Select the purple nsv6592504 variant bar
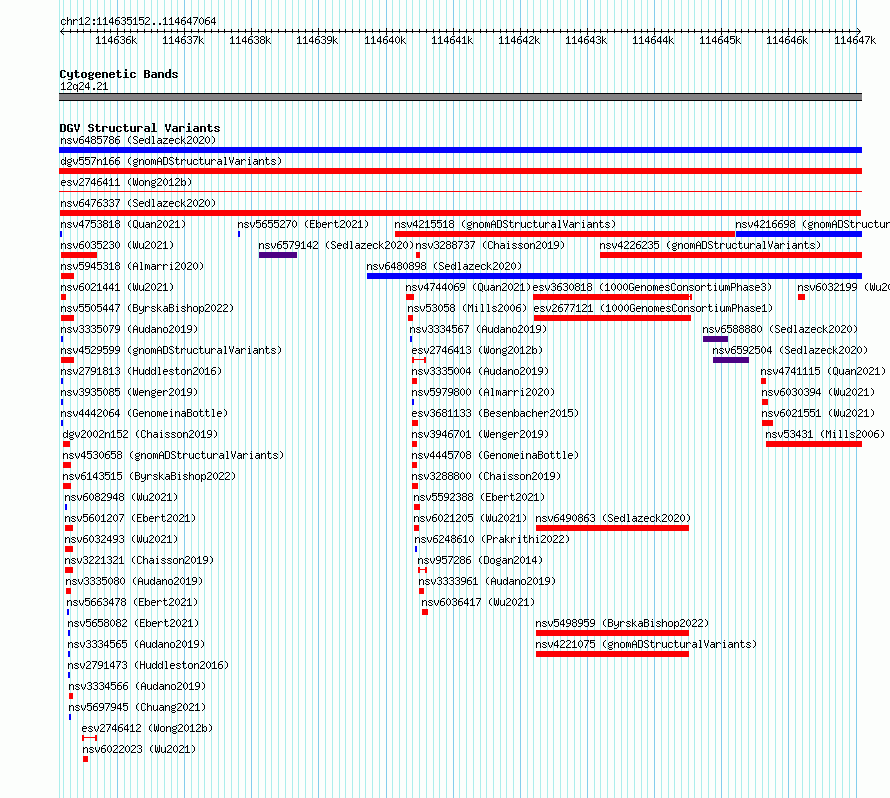The width and height of the screenshot is (890, 798). (x=731, y=360)
